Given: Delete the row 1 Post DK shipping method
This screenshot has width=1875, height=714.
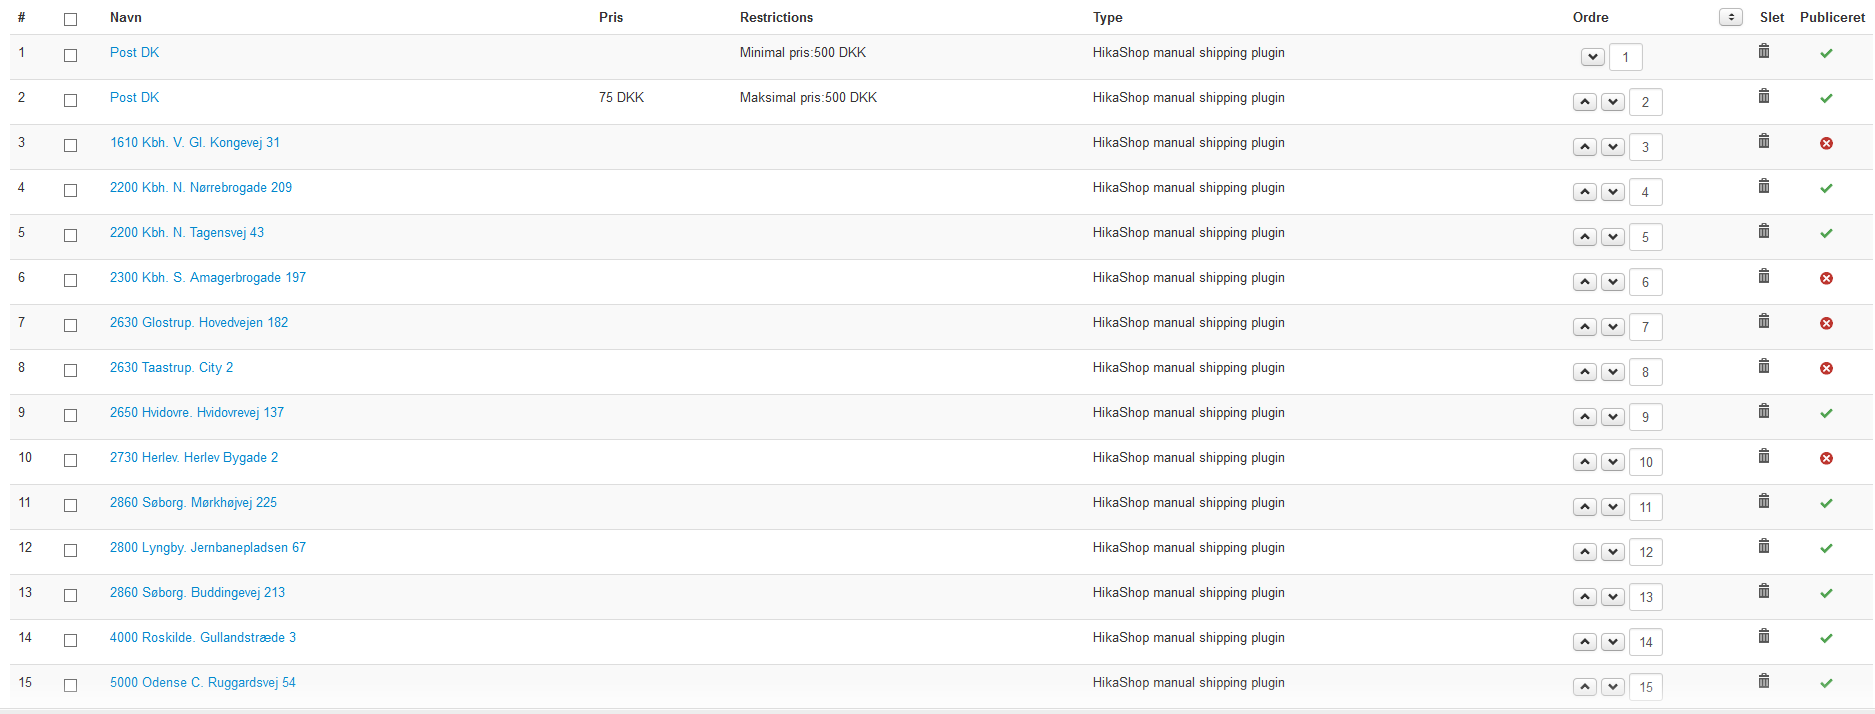Looking at the screenshot, I should [1764, 51].
